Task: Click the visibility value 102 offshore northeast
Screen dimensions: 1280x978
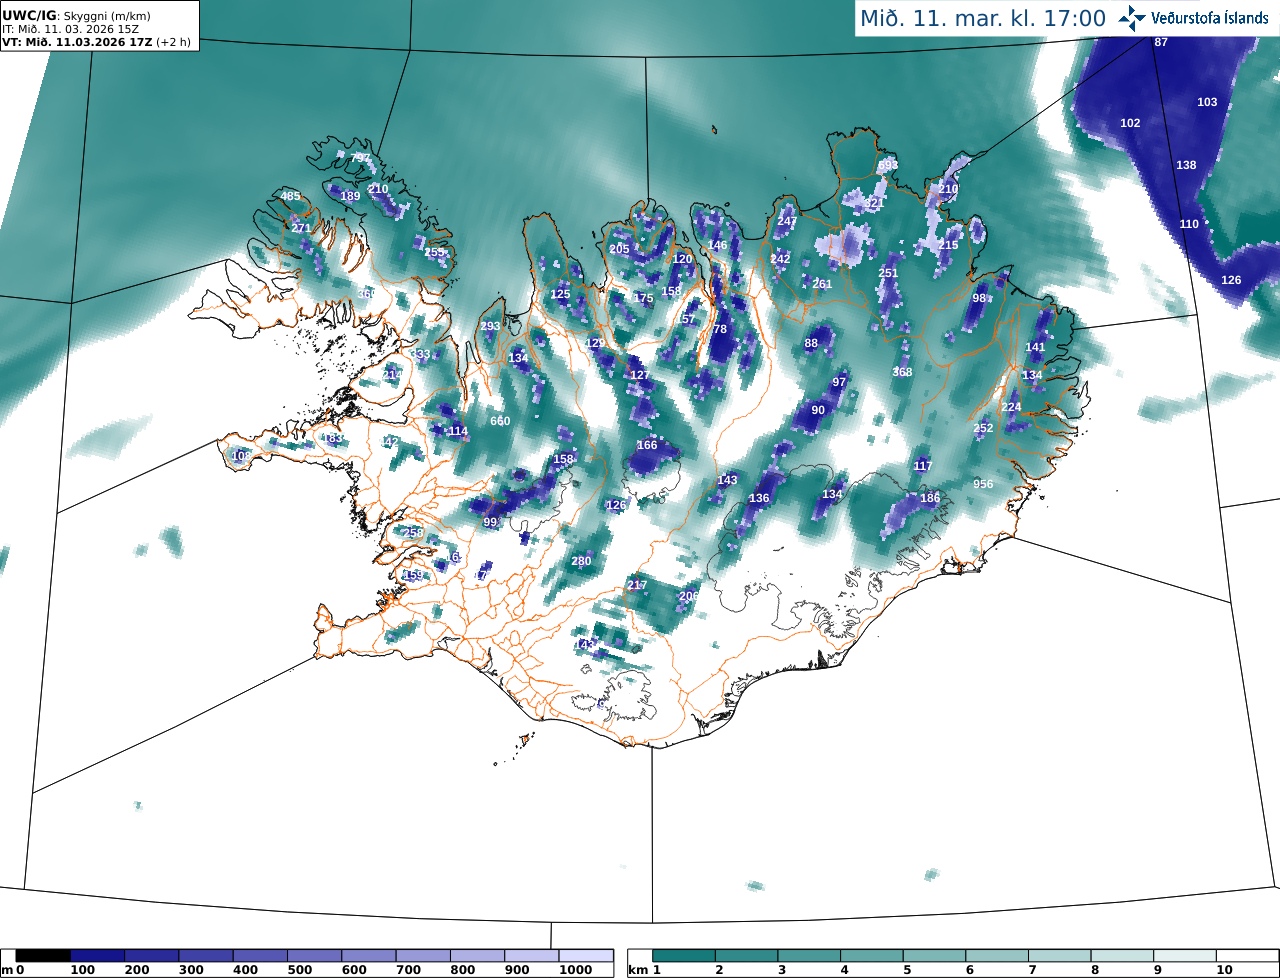Action: point(1130,123)
